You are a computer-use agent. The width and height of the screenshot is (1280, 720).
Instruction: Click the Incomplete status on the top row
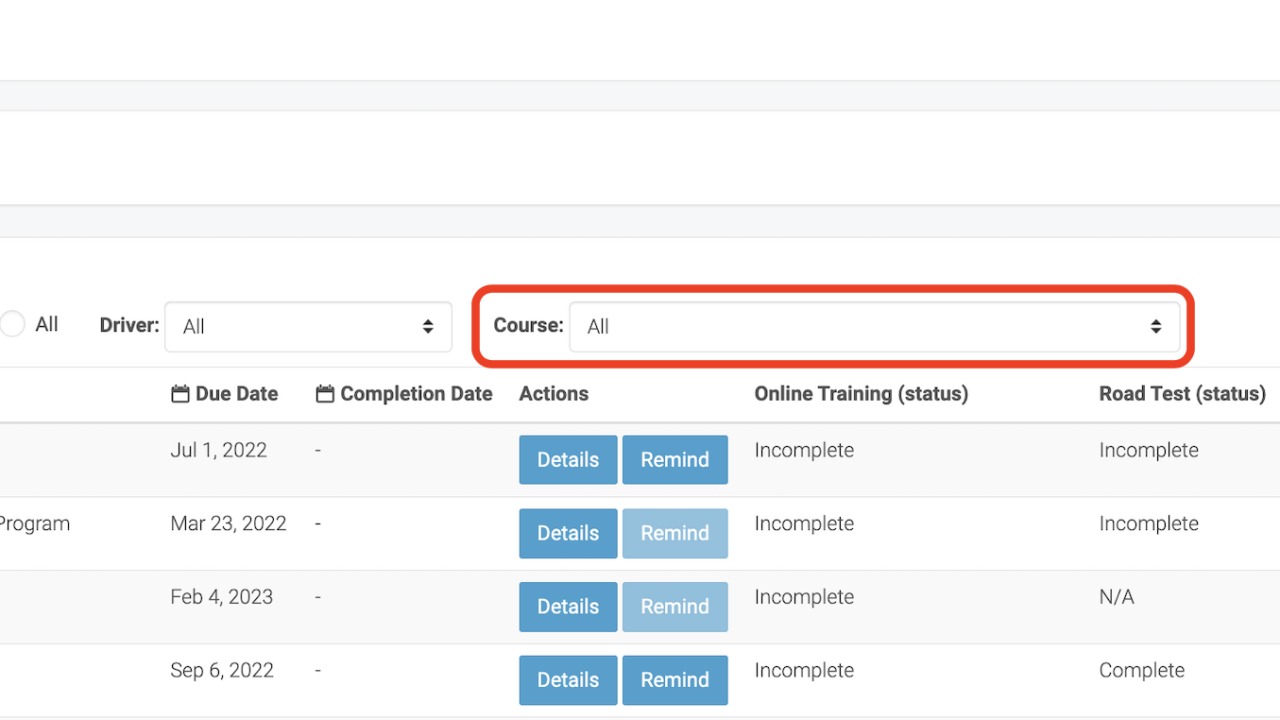coord(804,450)
